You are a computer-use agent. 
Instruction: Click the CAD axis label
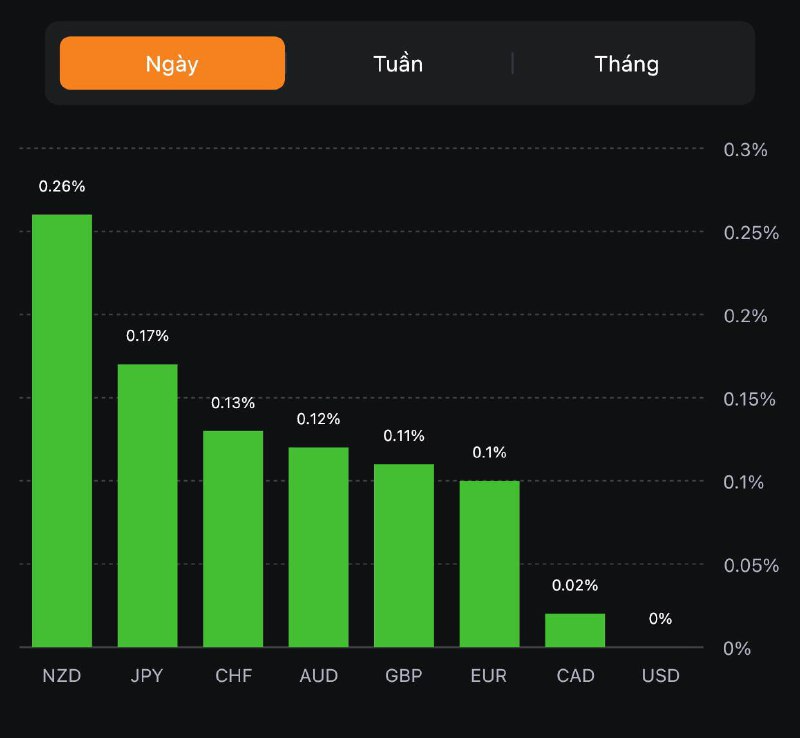point(575,676)
